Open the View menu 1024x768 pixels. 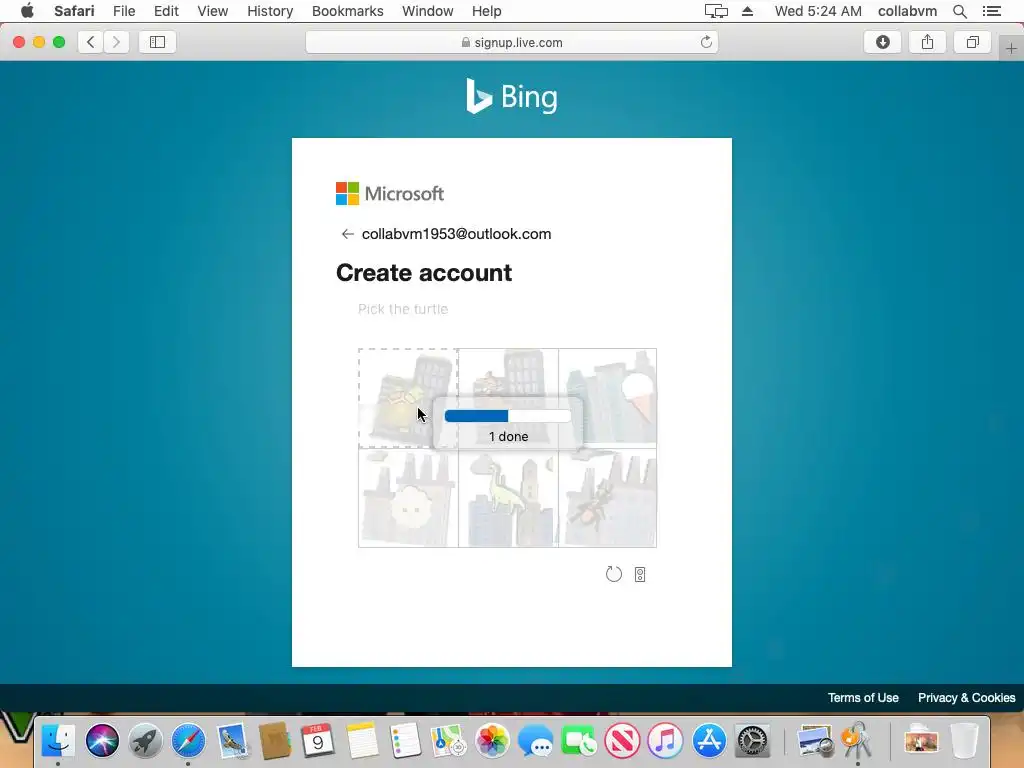pyautogui.click(x=213, y=11)
